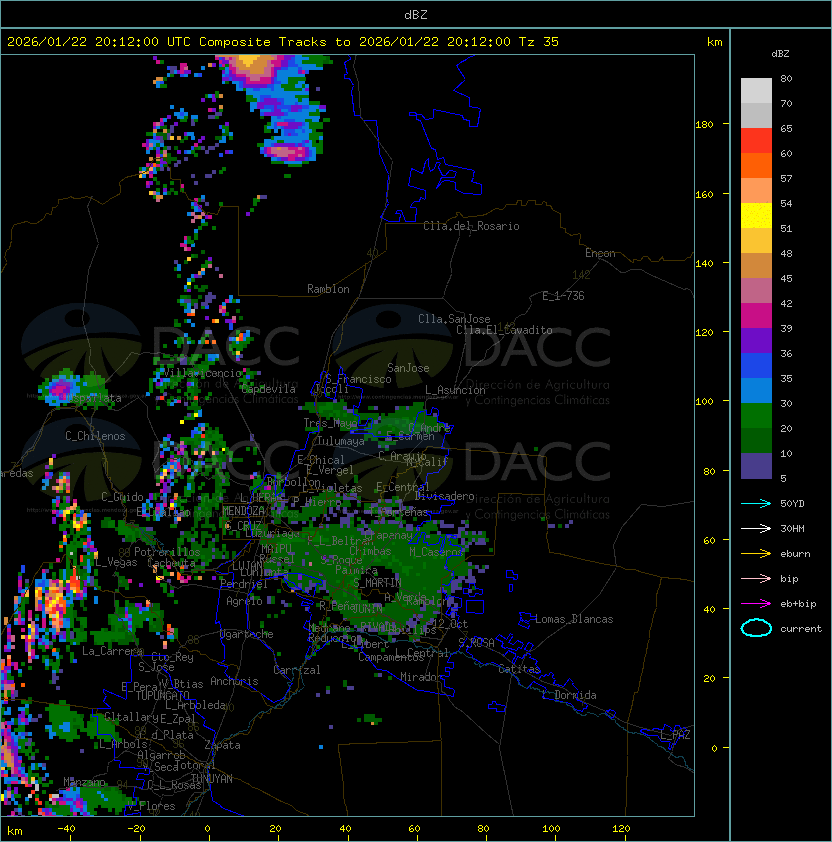Click the 'dBZ' title at window top
Viewport: 832px width, 842px height.
[416, 15]
